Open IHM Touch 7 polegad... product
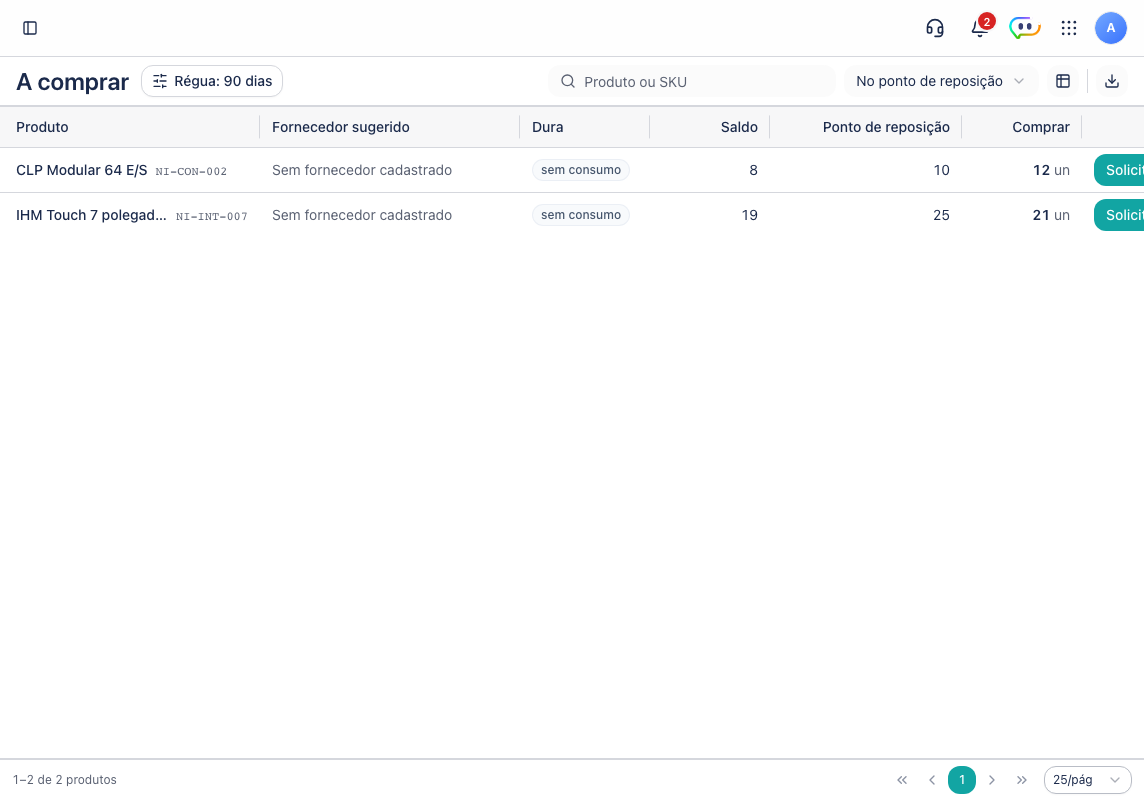 (91, 215)
